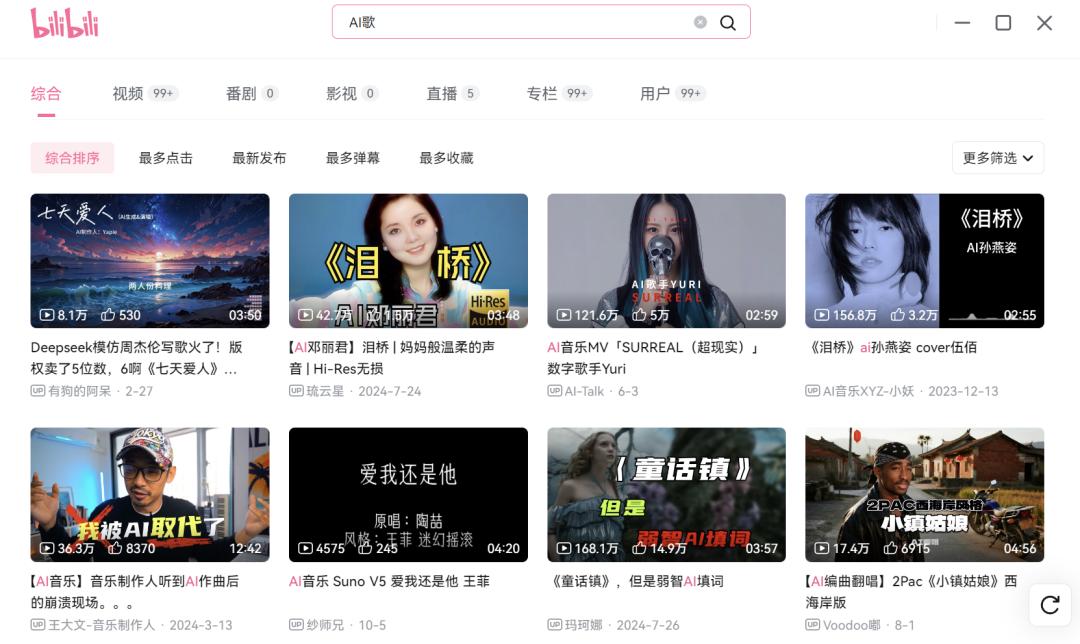Click like icon showing 3.2万

click(x=897, y=315)
